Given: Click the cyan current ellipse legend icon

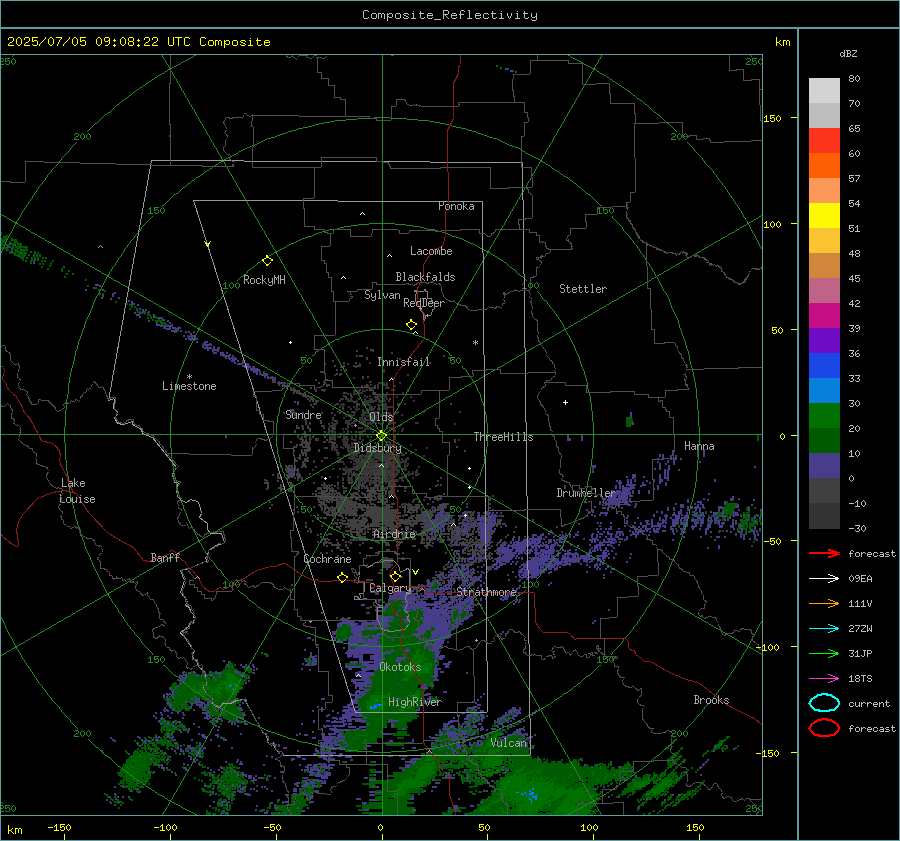Looking at the screenshot, I should pos(824,703).
